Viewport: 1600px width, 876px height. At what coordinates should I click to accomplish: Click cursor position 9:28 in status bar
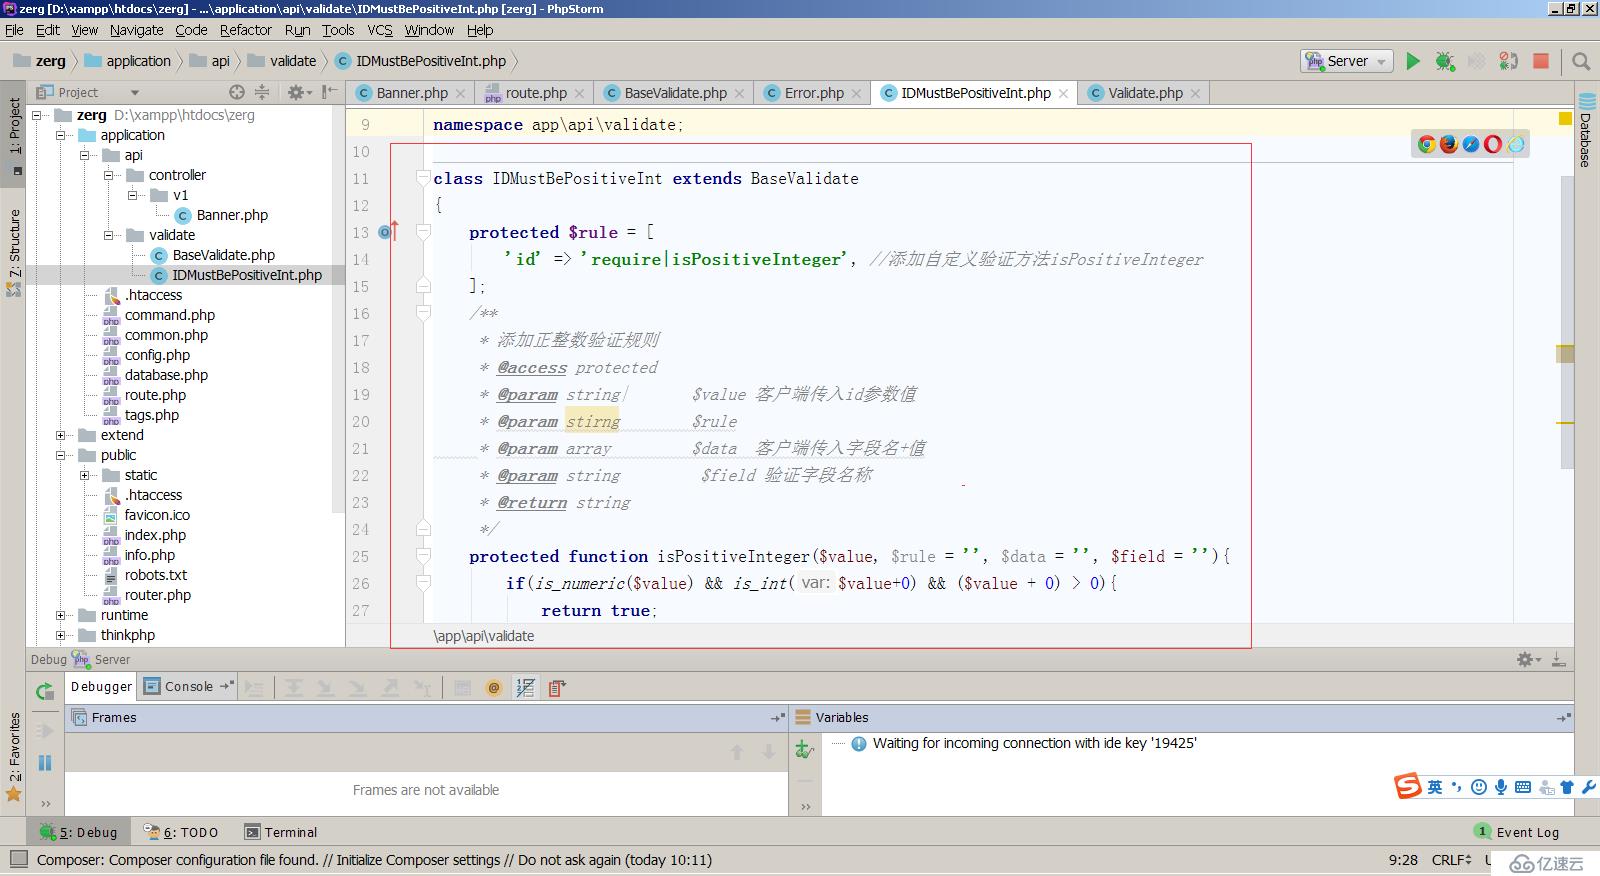tap(1403, 860)
